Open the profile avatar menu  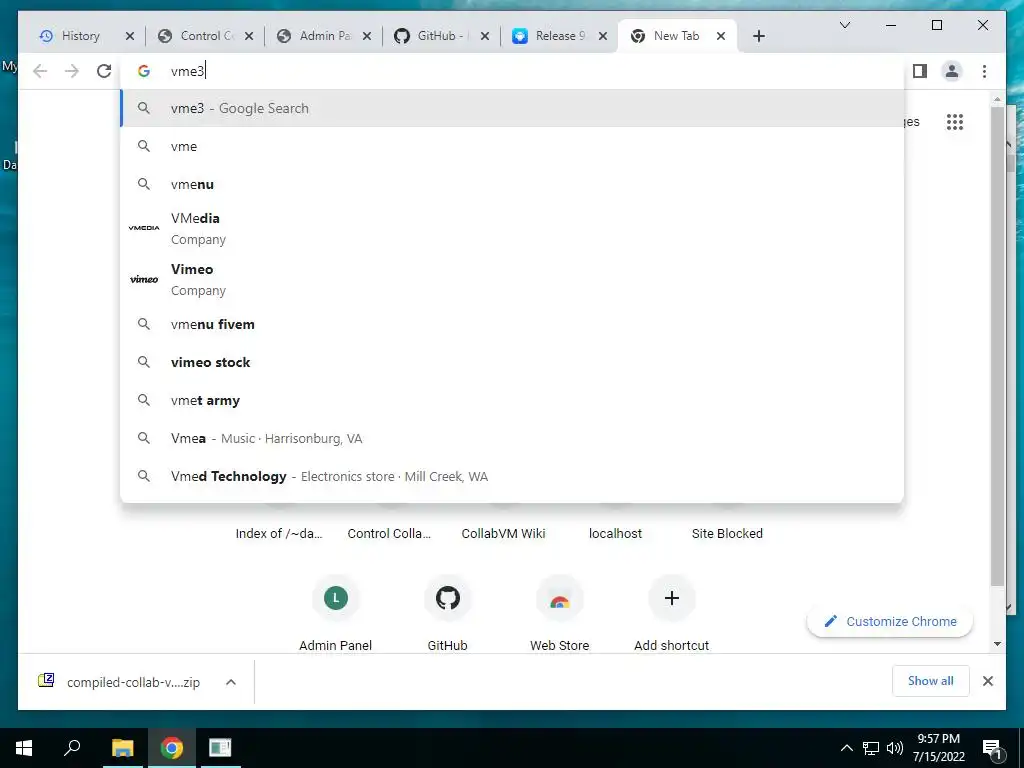(952, 71)
